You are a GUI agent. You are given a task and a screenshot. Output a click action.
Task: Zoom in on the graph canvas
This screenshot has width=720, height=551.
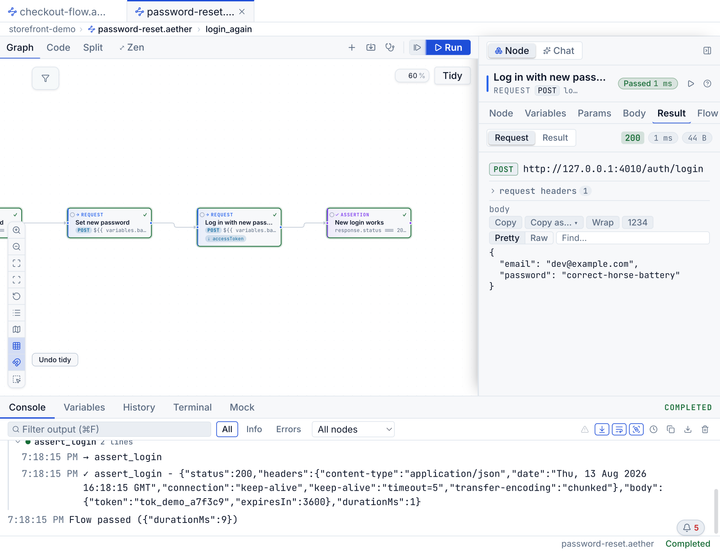coord(17,230)
